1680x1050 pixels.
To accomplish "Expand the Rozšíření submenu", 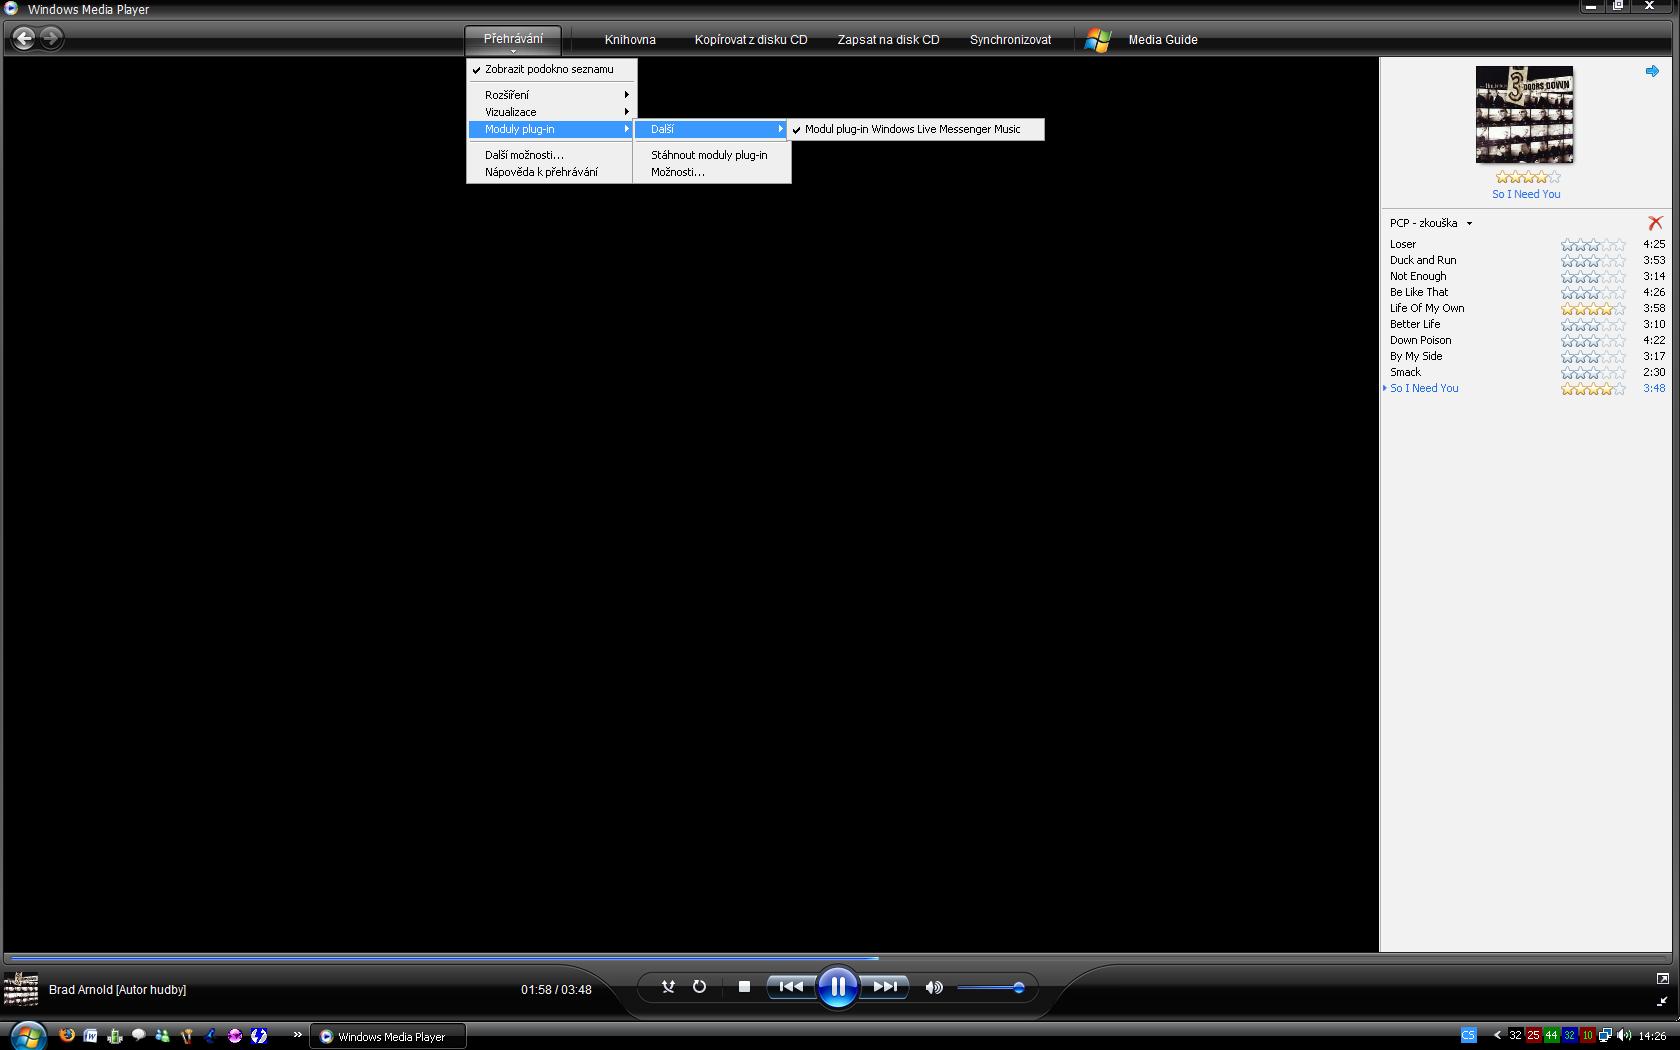I will click(551, 95).
